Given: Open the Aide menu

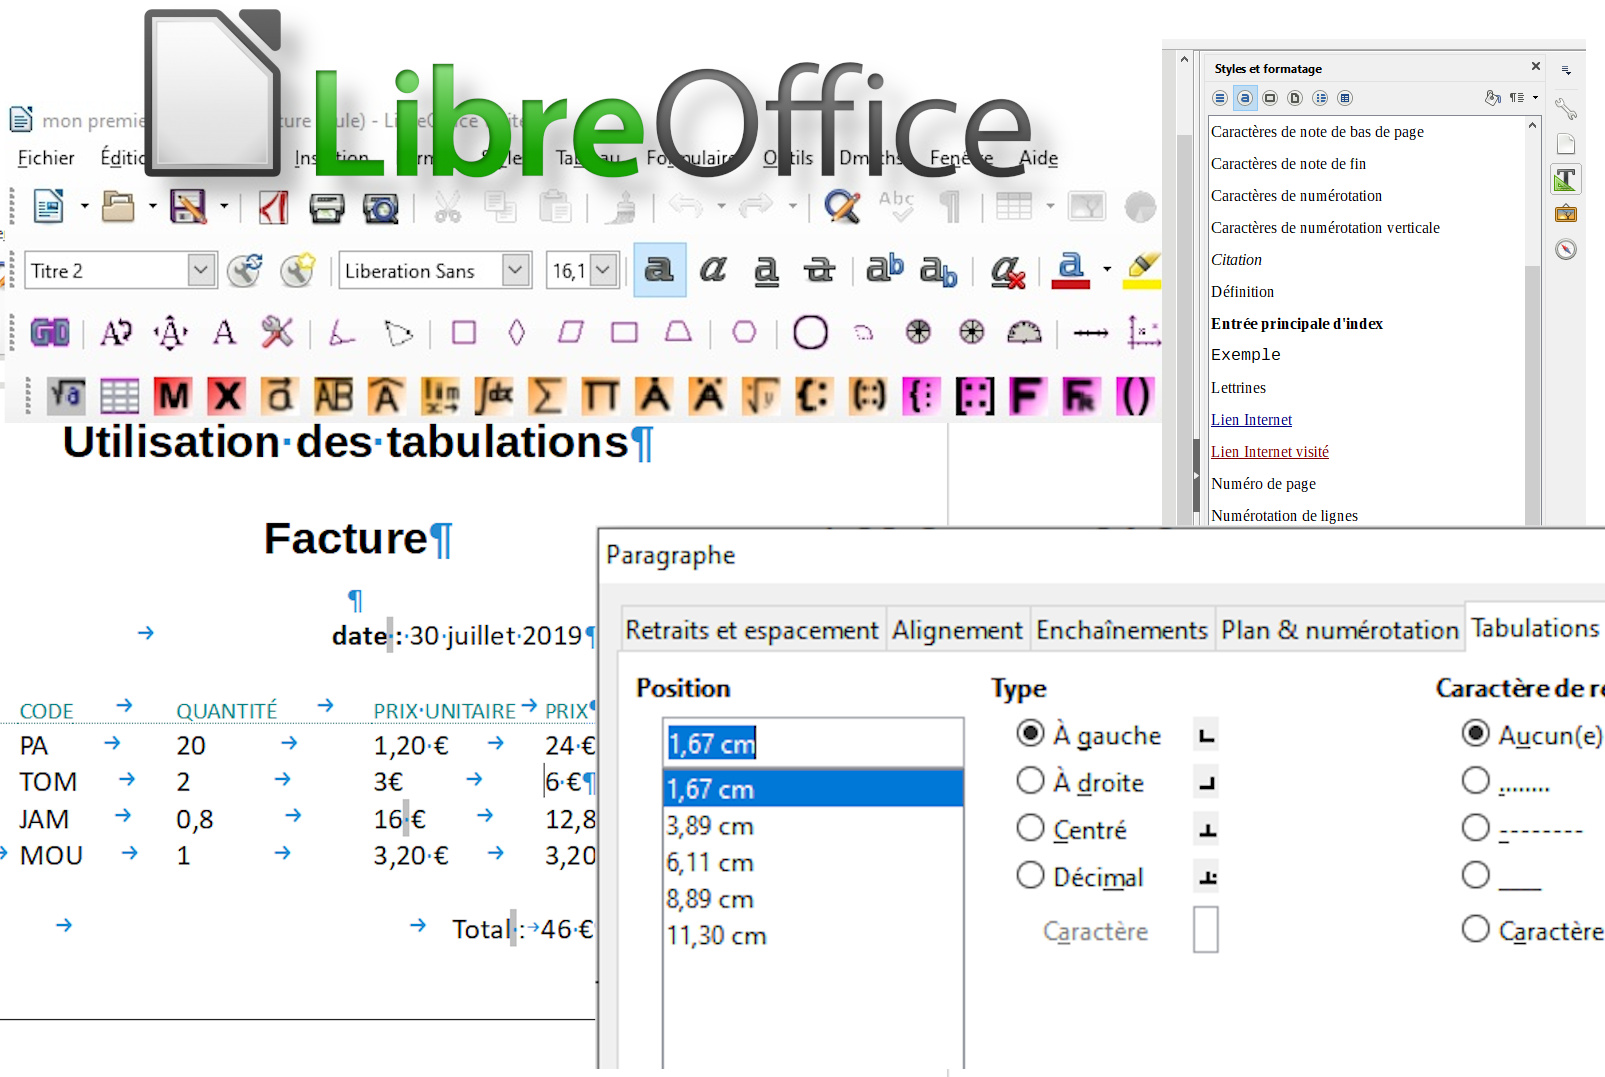Looking at the screenshot, I should click(x=1038, y=158).
